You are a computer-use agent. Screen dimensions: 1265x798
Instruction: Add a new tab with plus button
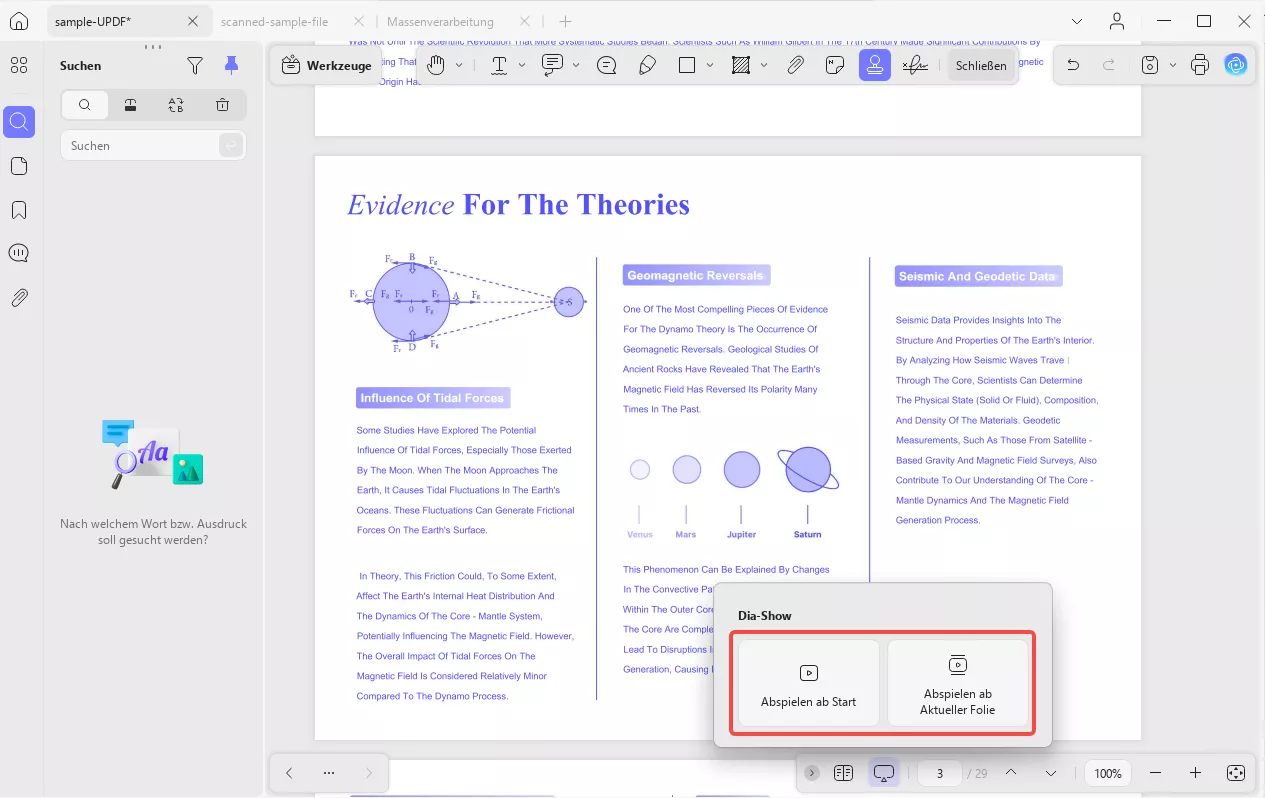565,21
